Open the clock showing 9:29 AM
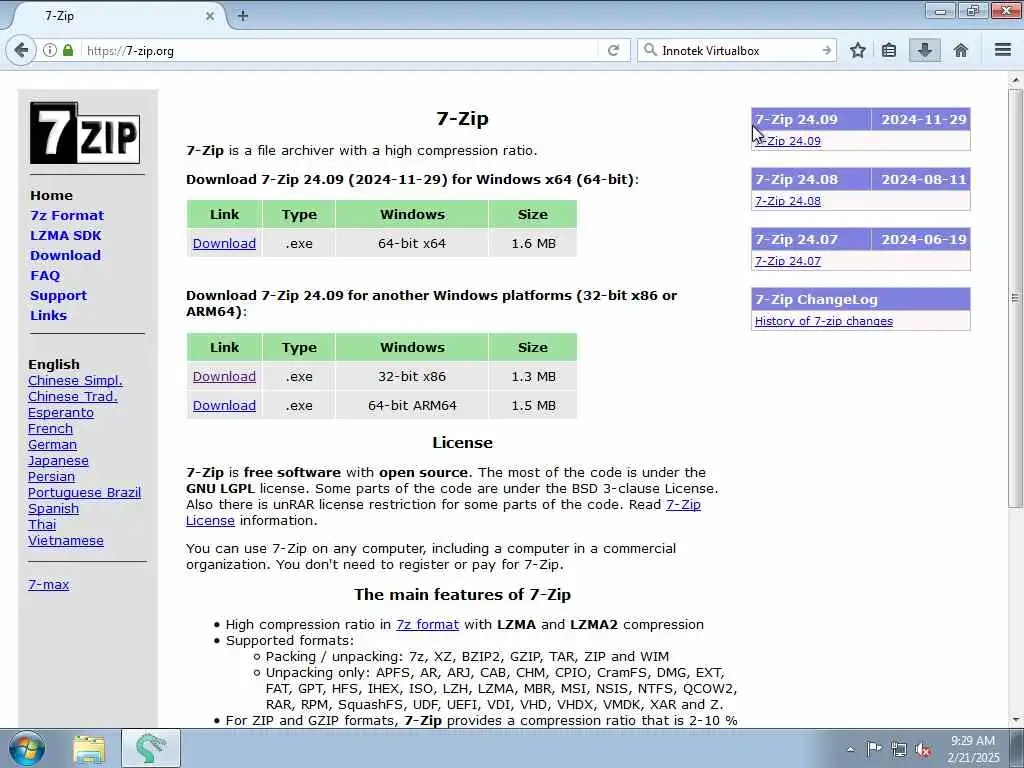 pos(973,749)
